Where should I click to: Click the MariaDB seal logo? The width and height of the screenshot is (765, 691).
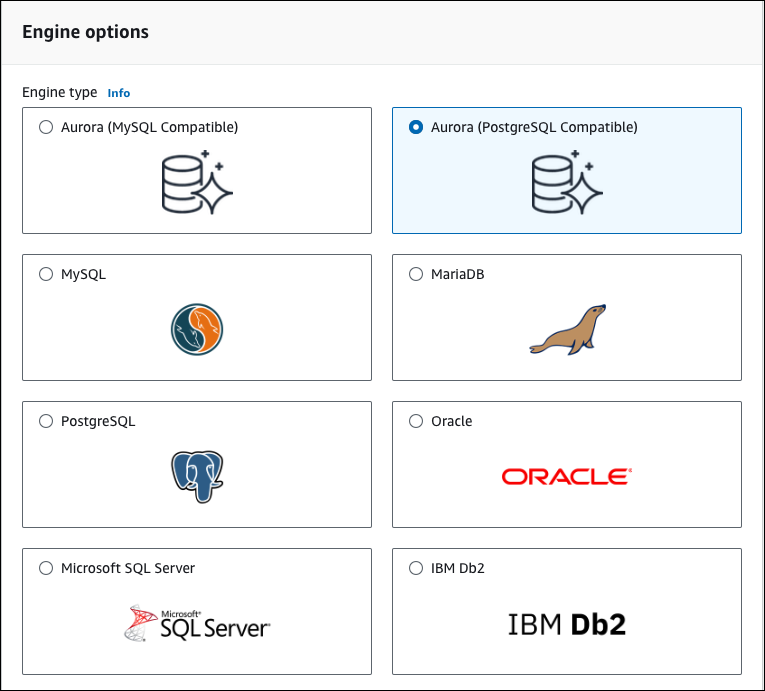click(x=567, y=329)
